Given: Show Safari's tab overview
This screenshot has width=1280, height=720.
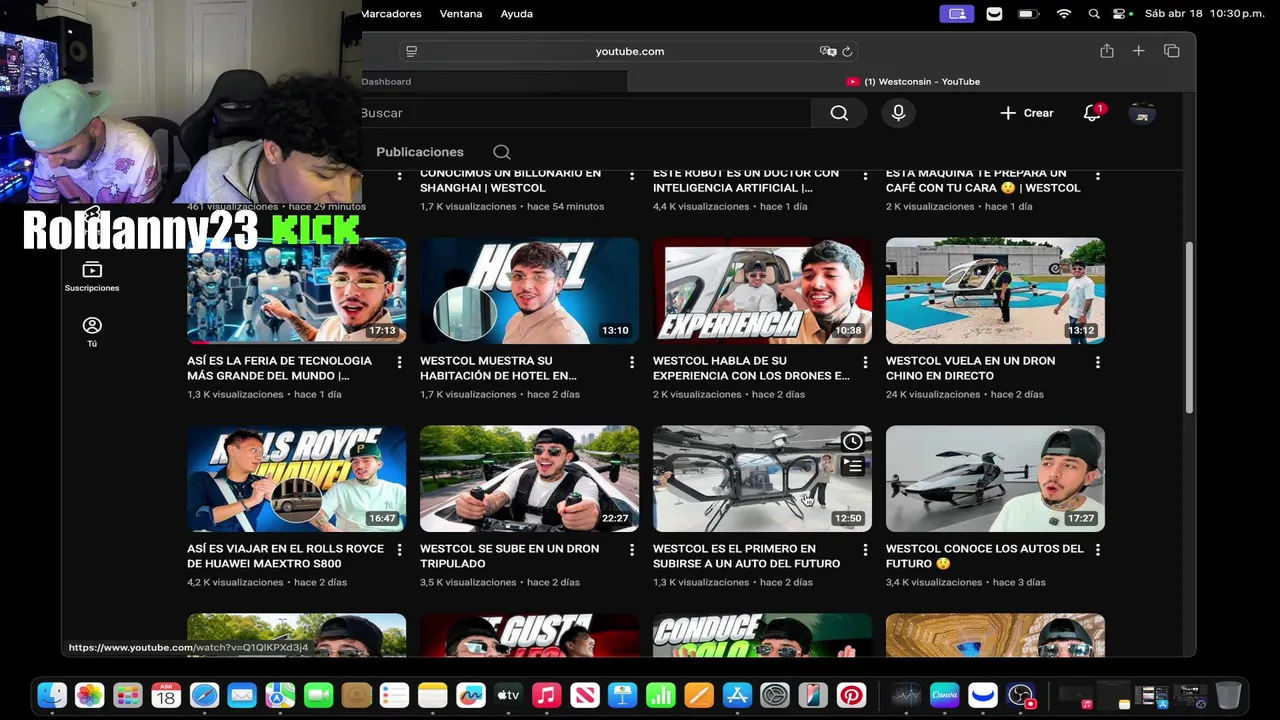Looking at the screenshot, I should pos(1172,51).
